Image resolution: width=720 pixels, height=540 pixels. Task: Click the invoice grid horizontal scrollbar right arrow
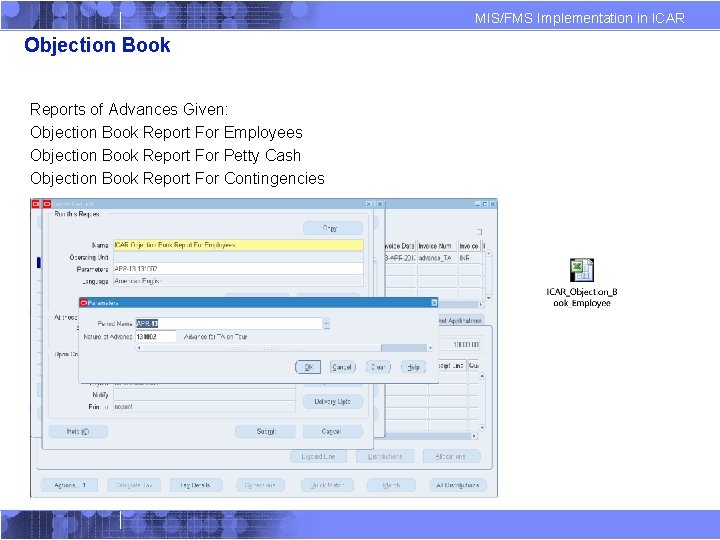coord(481,304)
